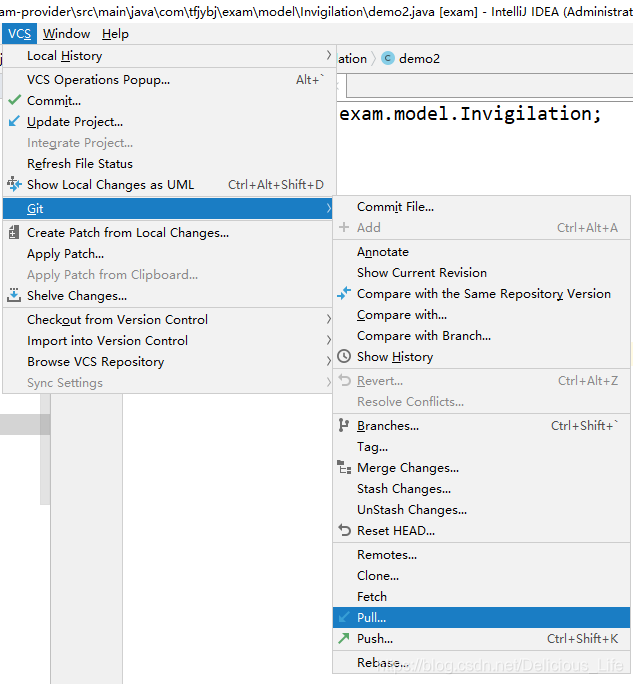Click the demo2 class icon in breadcrumb
The image size is (633, 684).
[x=388, y=58]
